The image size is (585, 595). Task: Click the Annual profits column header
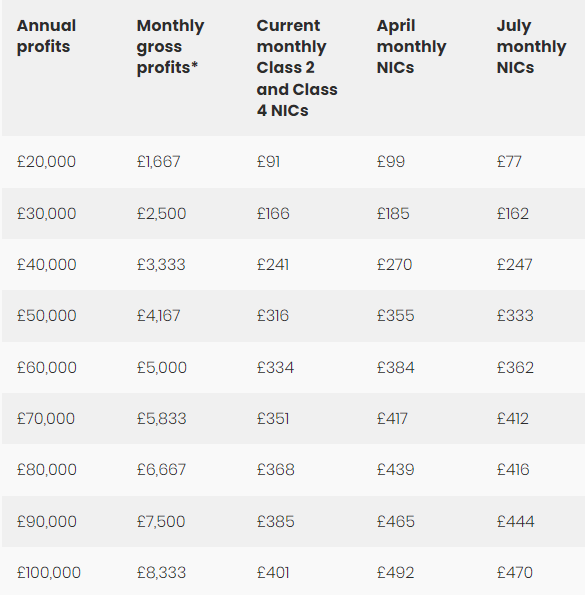pyautogui.click(x=46, y=36)
